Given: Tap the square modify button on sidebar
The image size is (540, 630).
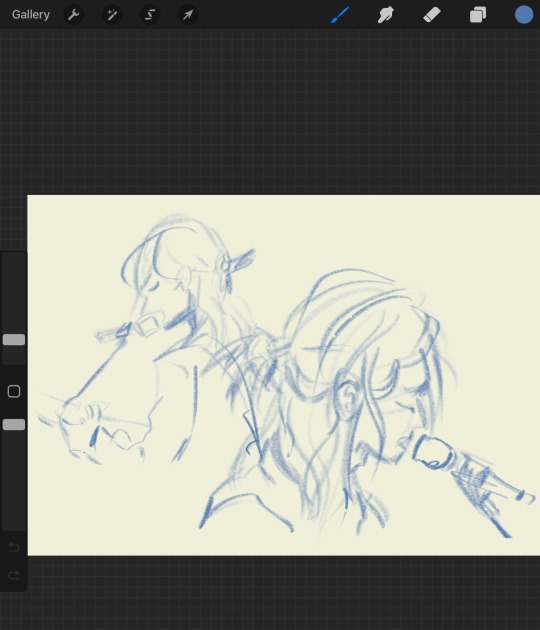Looking at the screenshot, I should (x=14, y=391).
